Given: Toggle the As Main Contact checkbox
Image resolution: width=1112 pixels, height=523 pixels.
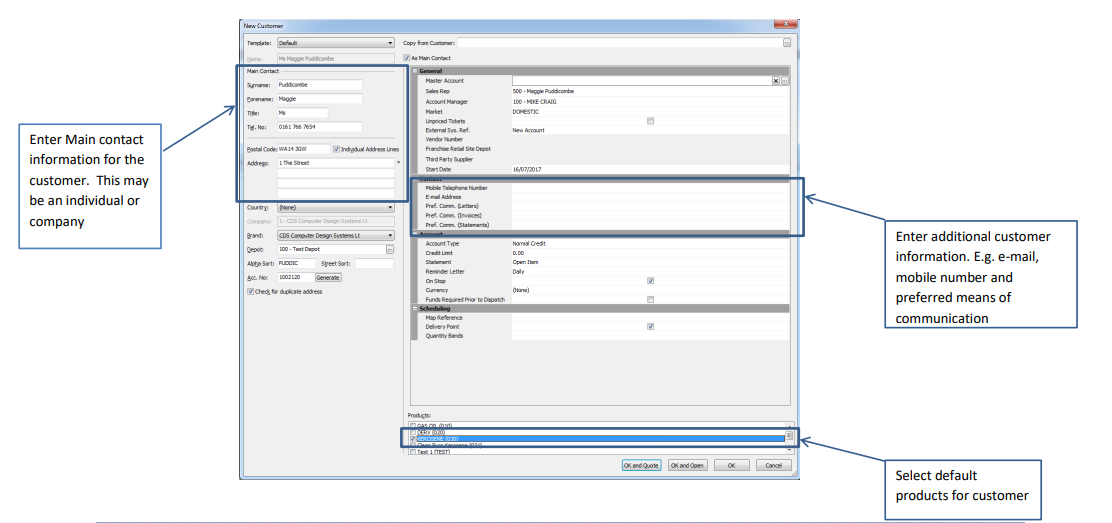Looking at the screenshot, I should (406, 58).
